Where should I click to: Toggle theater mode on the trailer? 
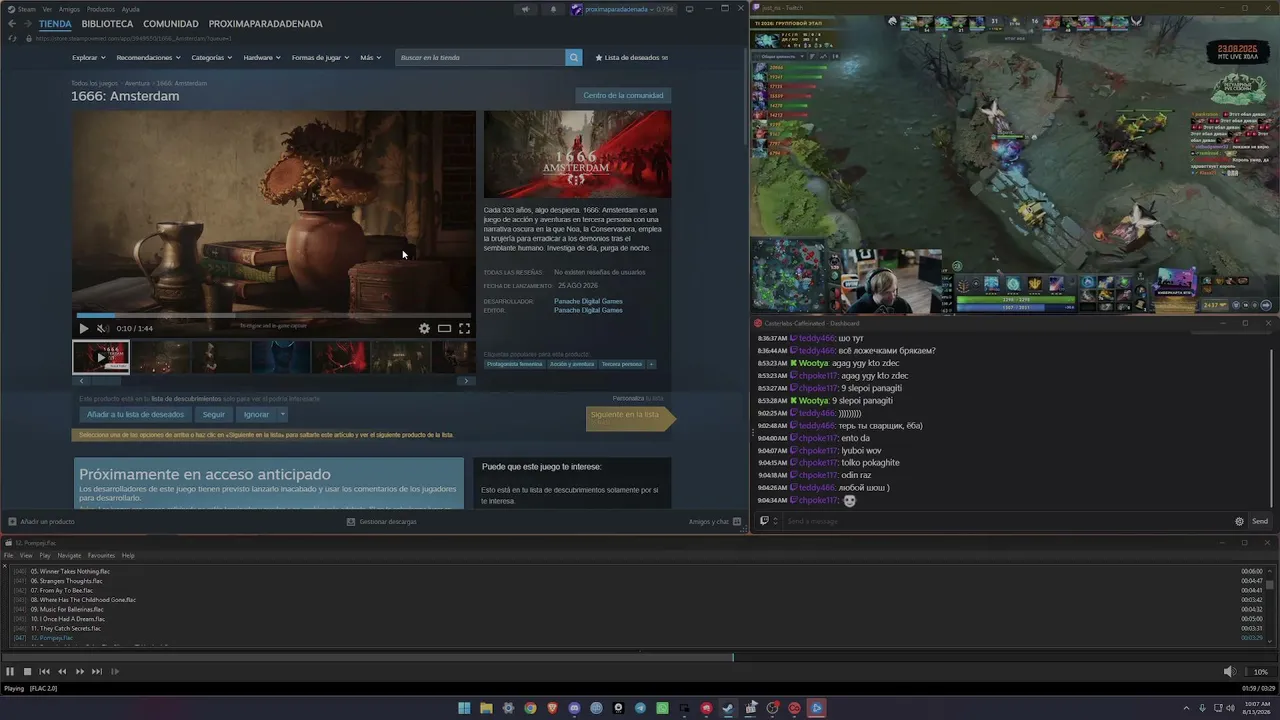(444, 328)
